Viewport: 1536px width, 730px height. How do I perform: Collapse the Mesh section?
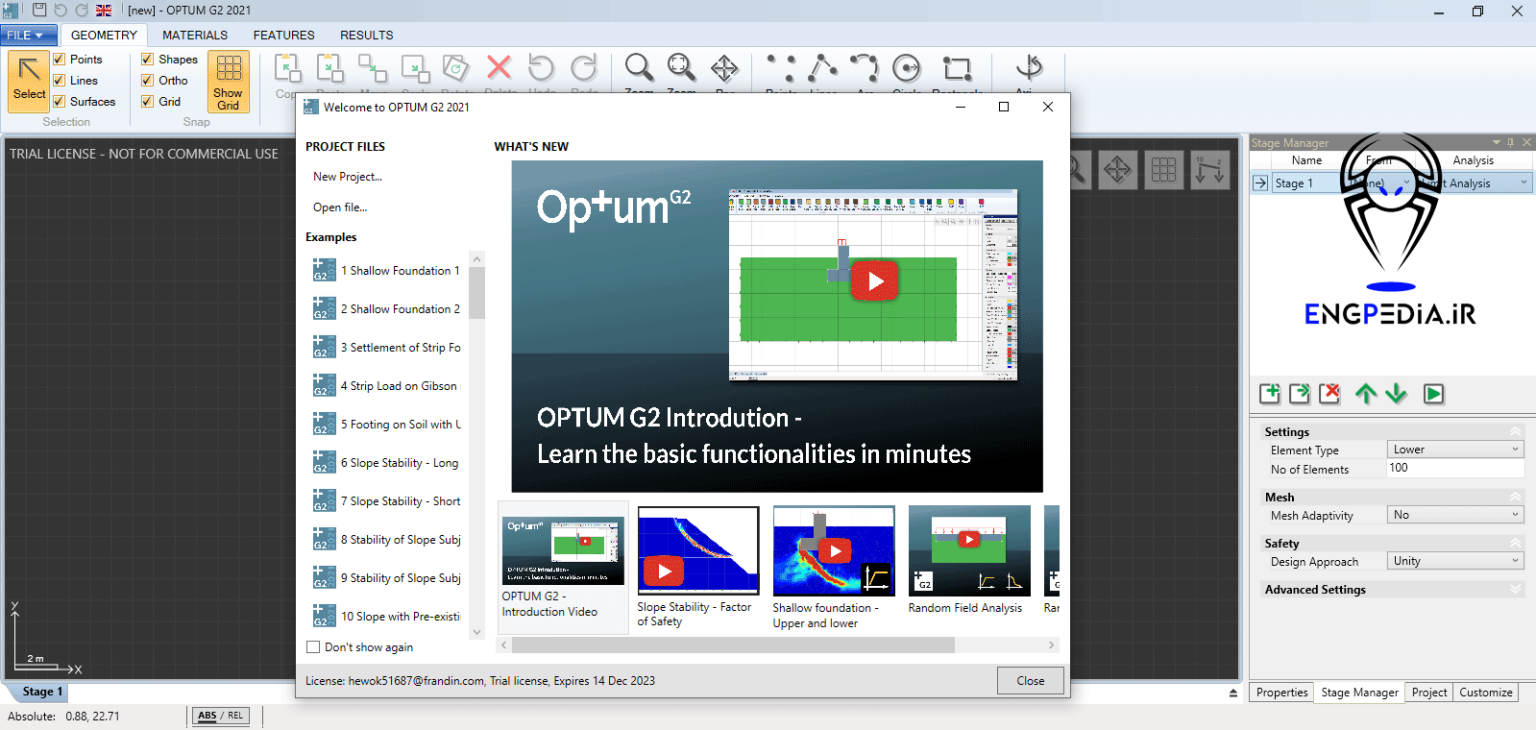tap(1516, 497)
